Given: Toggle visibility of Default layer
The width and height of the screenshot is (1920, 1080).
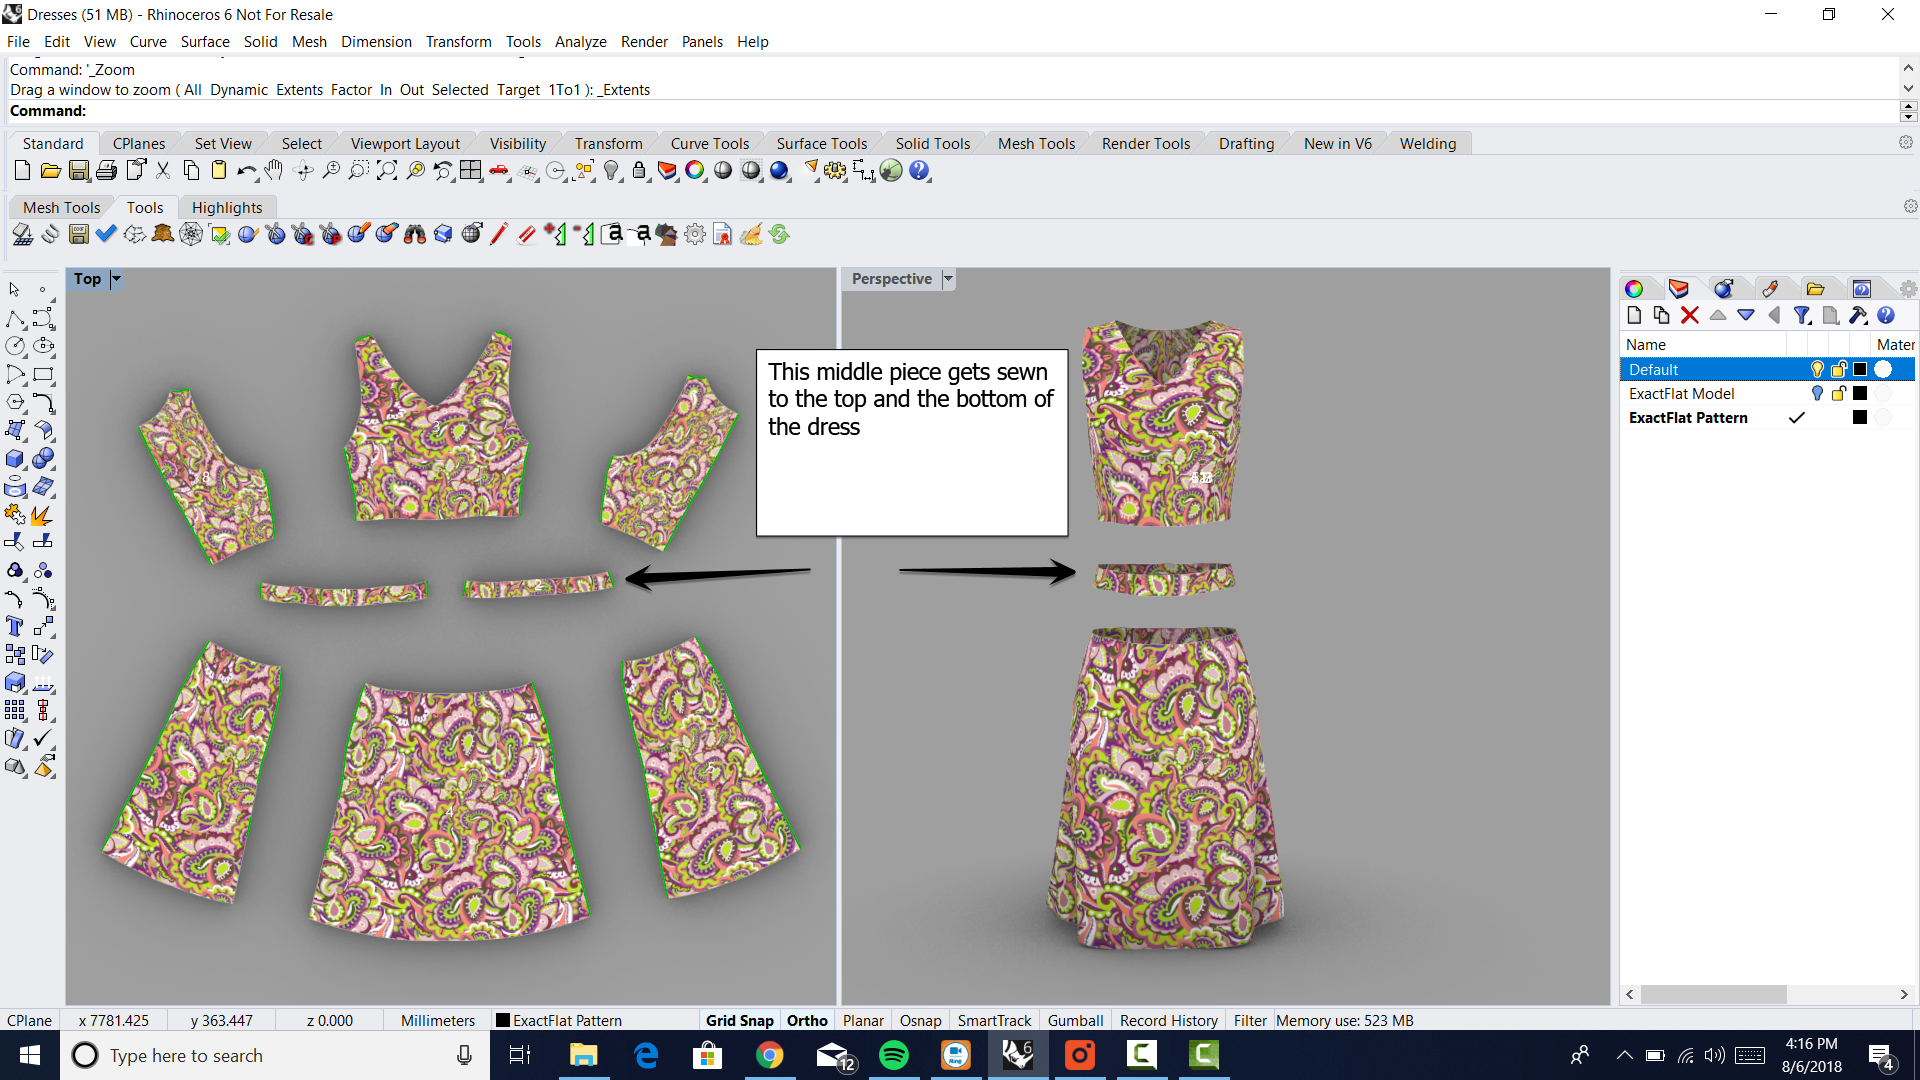Looking at the screenshot, I should [1816, 368].
